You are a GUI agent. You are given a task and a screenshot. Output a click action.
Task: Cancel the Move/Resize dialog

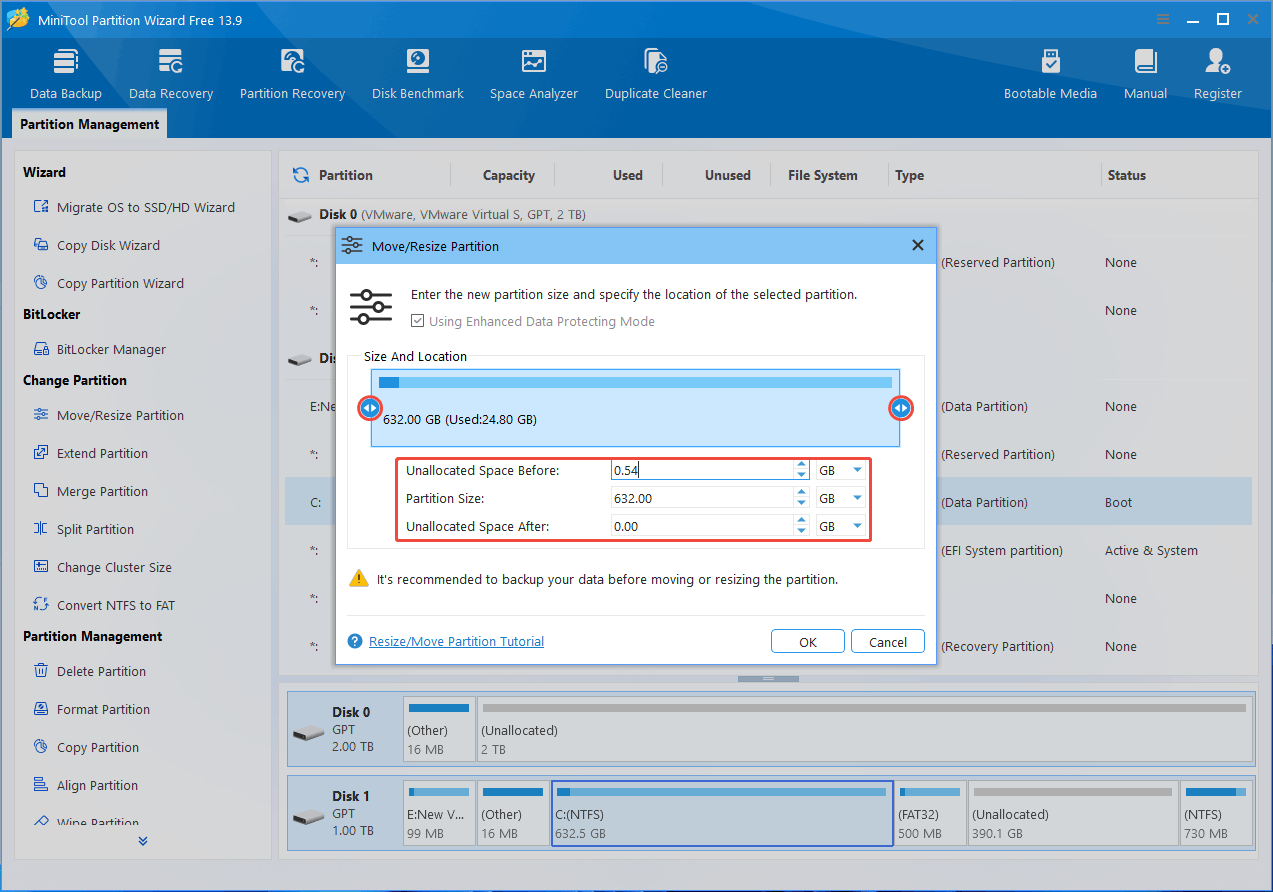[x=888, y=642]
